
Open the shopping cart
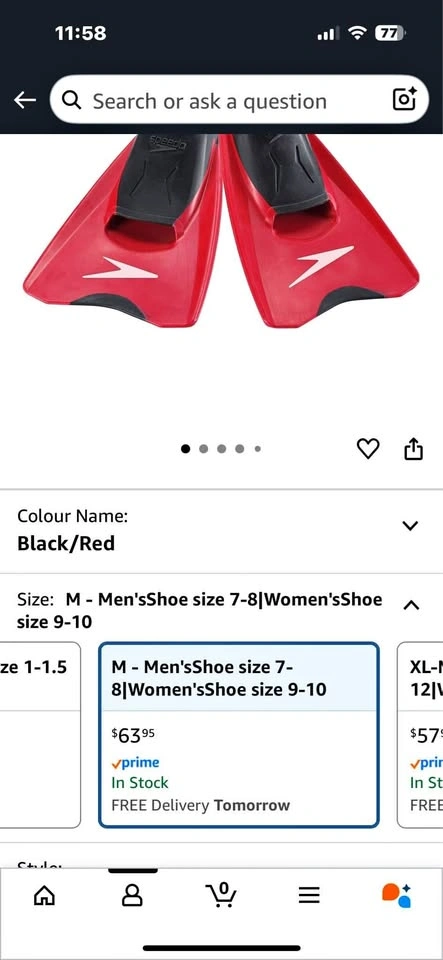[x=220, y=895]
